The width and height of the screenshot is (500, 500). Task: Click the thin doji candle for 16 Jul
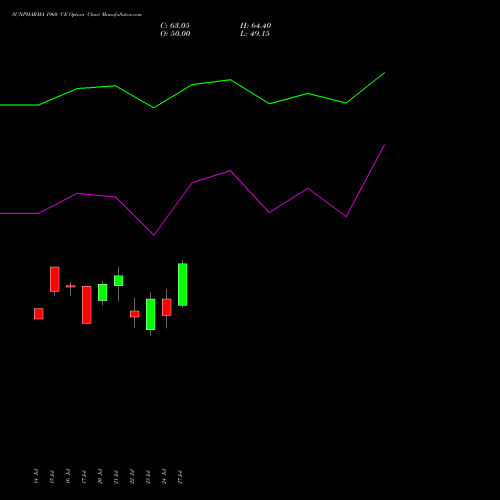tap(71, 286)
